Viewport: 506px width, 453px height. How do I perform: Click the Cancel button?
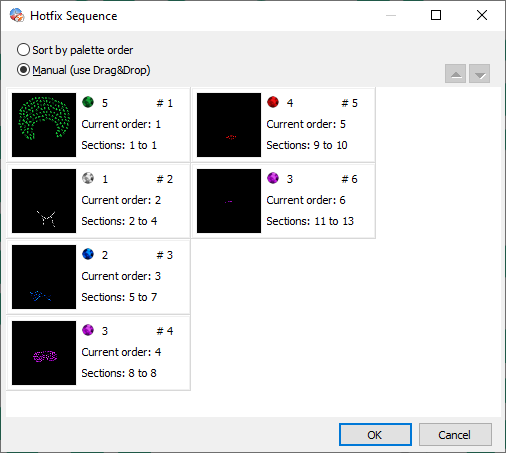click(455, 435)
